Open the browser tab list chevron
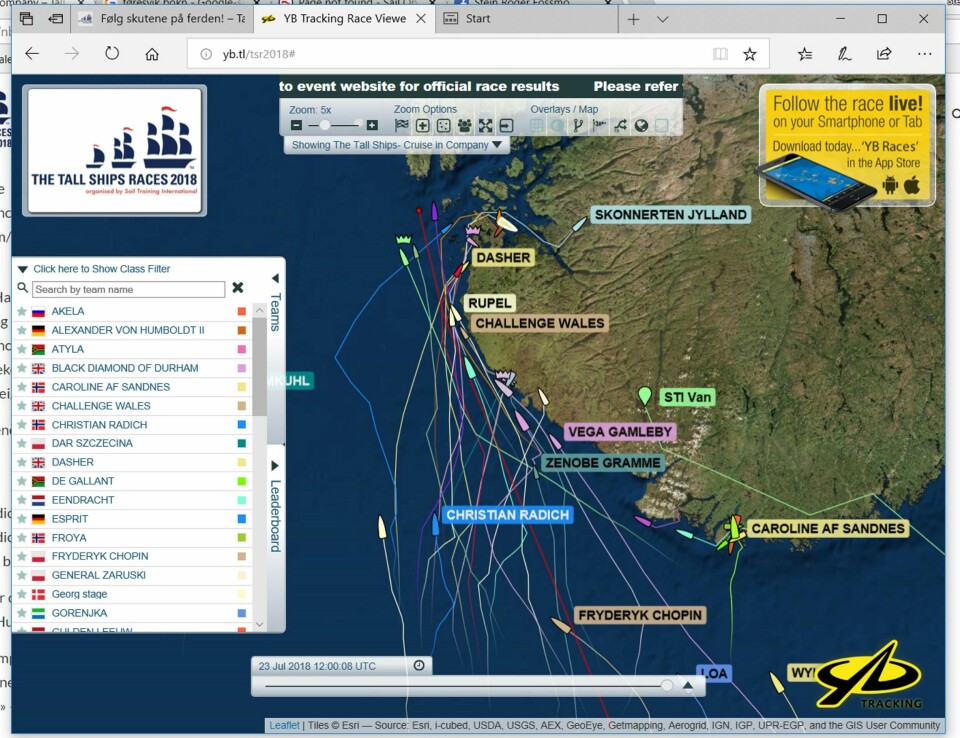The image size is (960, 738). 662,20
